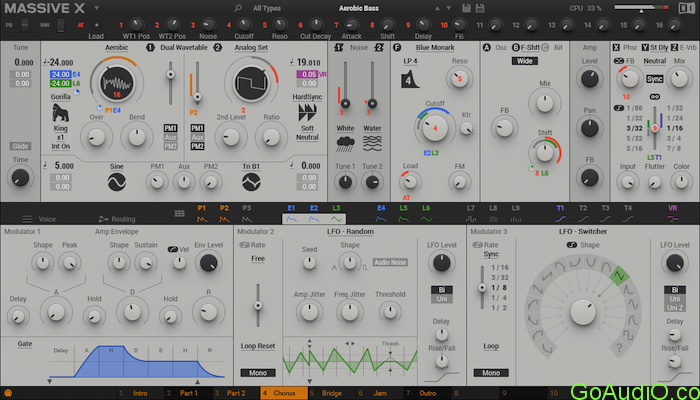Click the wavetable 2 square wave display
The height and width of the screenshot is (400, 700).
coord(251,83)
